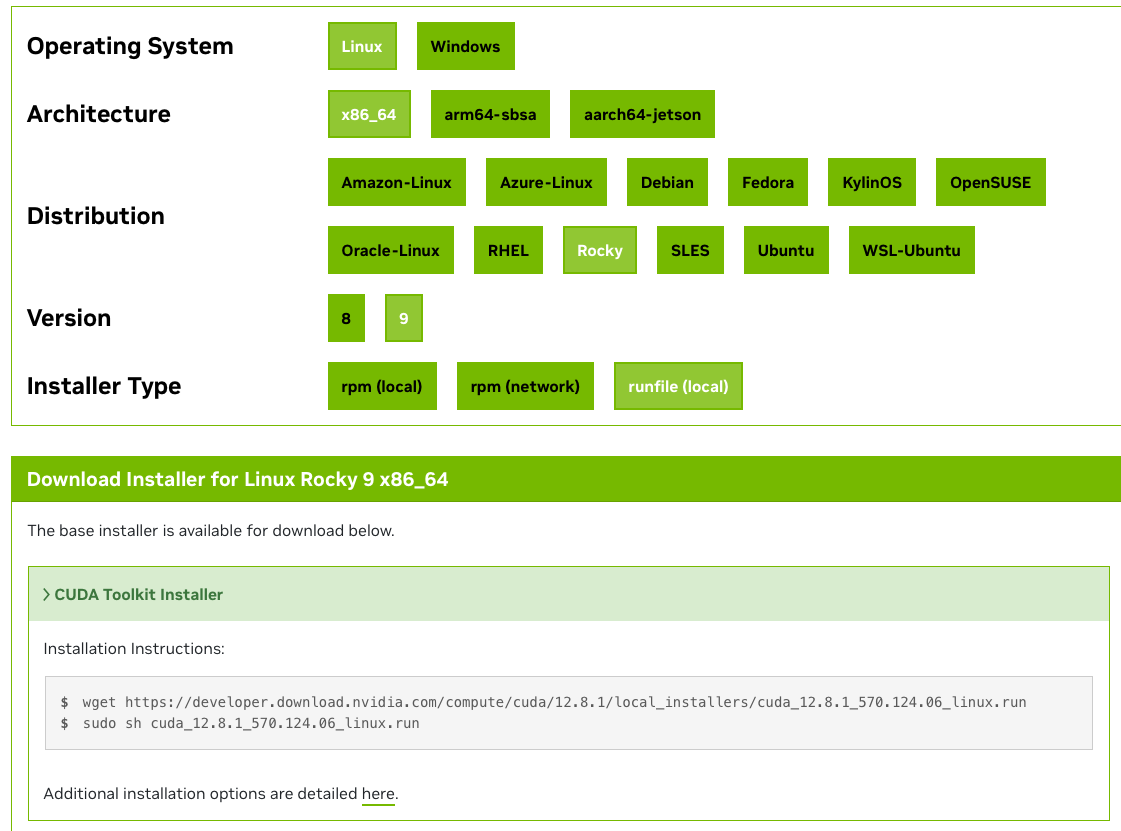Viewport: 1121px width, 831px height.
Task: Choose Azure-Linux distribution
Action: click(546, 182)
